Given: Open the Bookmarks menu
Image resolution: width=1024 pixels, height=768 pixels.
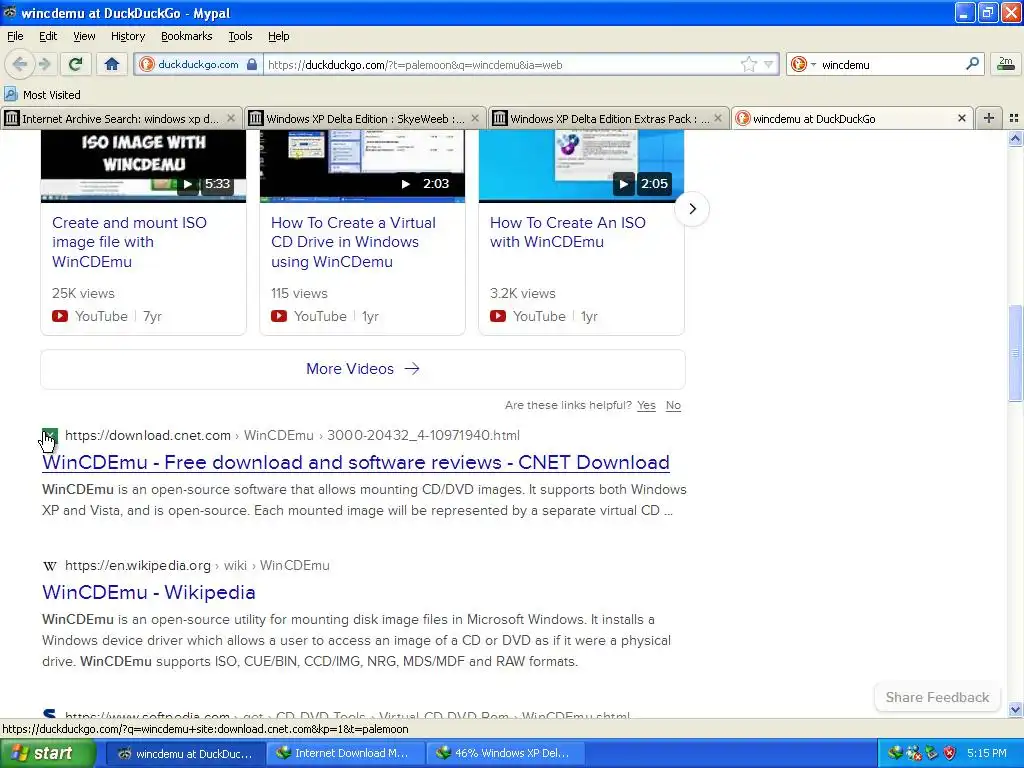Looking at the screenshot, I should (x=186, y=36).
